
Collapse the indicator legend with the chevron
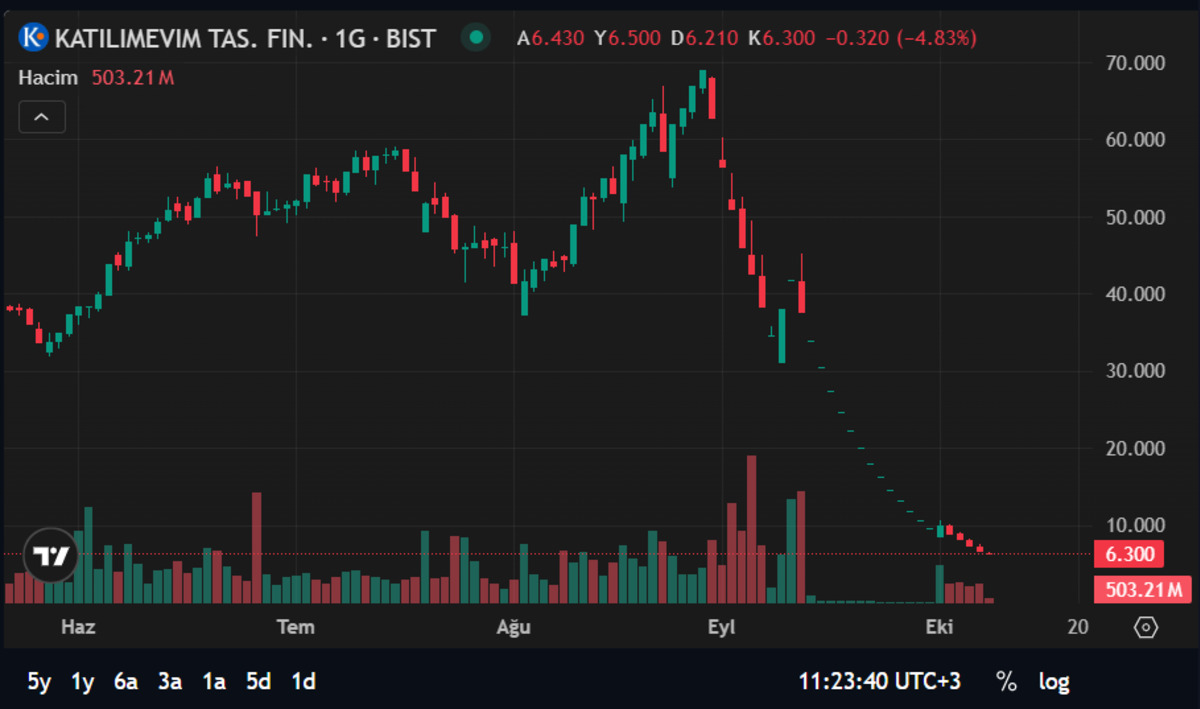click(x=42, y=117)
